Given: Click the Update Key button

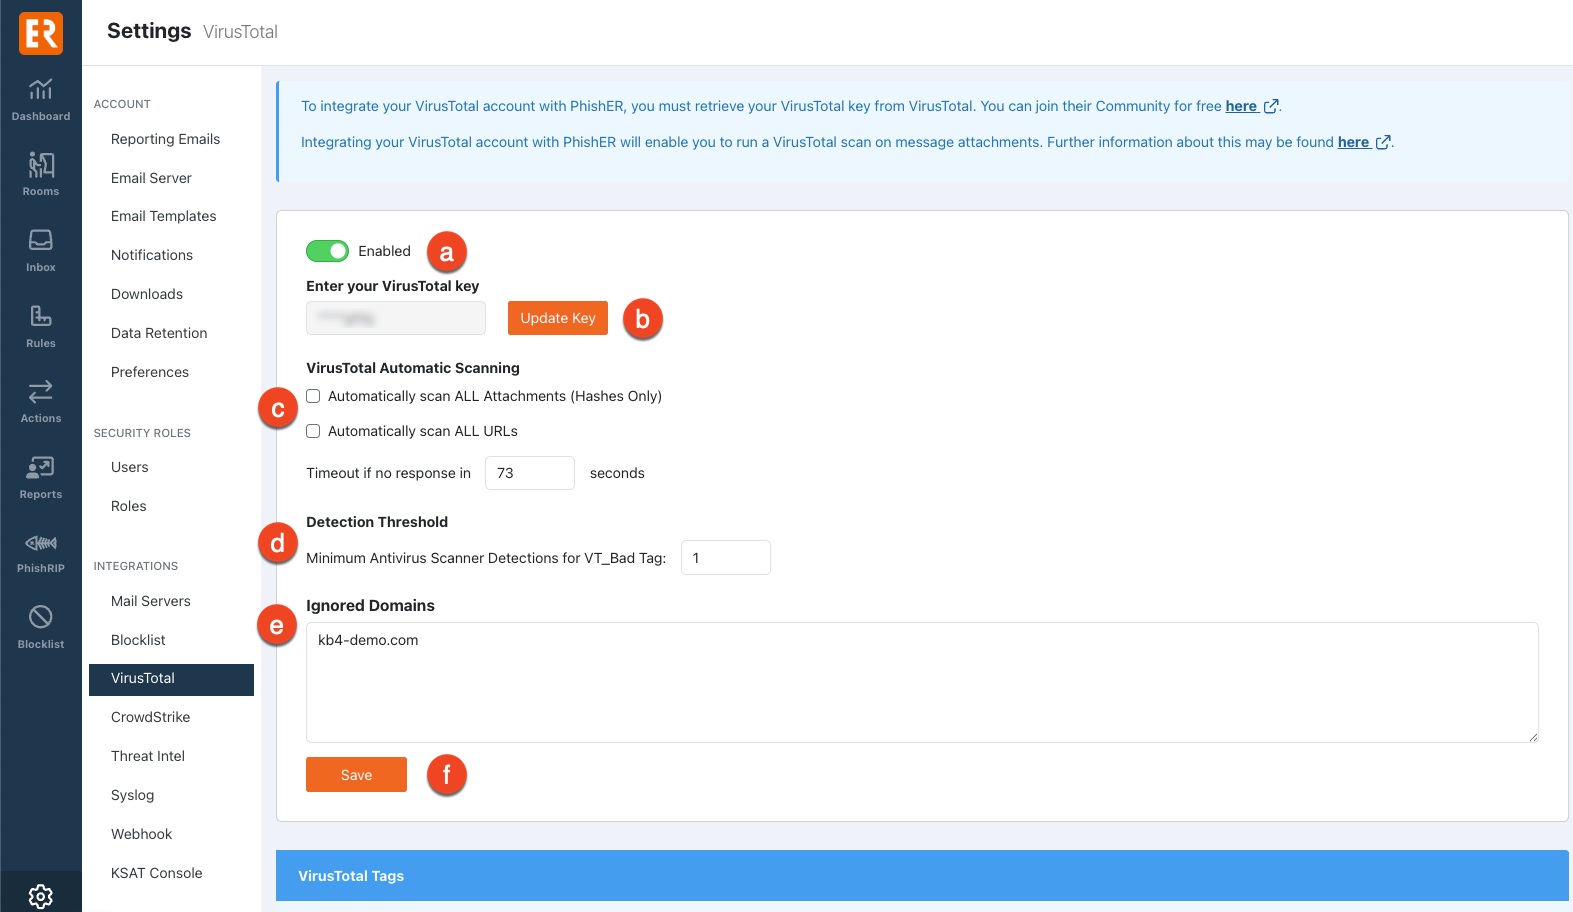Looking at the screenshot, I should click(x=558, y=318).
